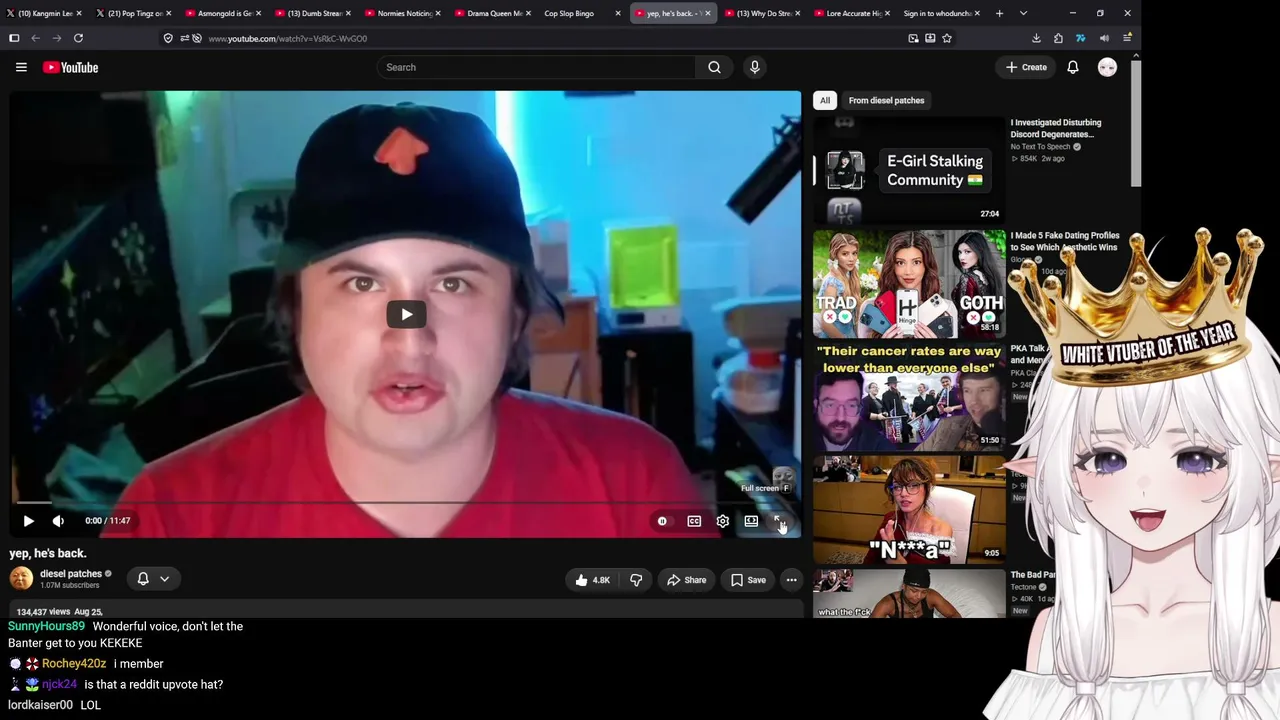
Task: Click the site security shield icon
Action: coord(168,38)
